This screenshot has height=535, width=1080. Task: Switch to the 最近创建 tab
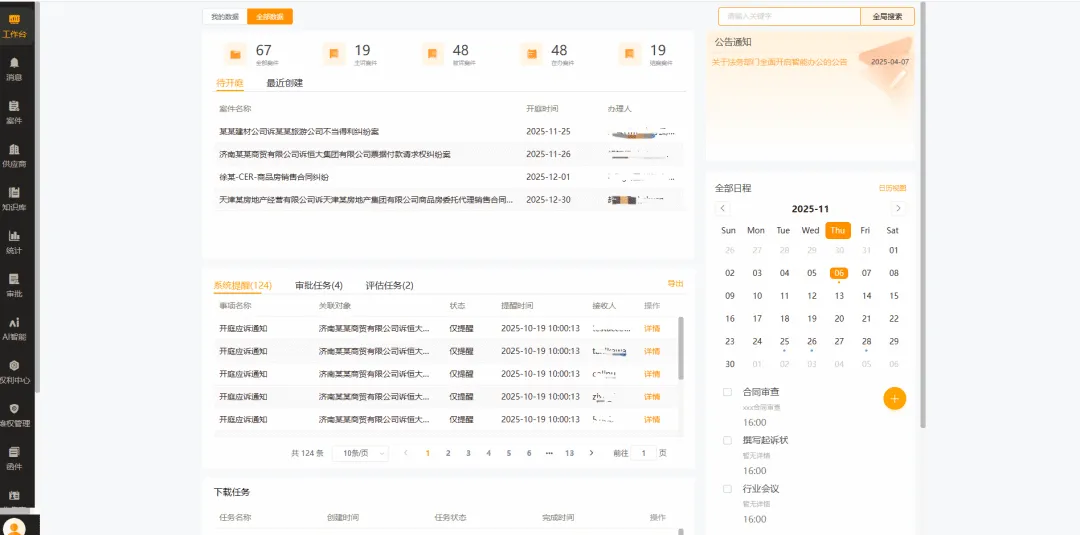point(284,83)
